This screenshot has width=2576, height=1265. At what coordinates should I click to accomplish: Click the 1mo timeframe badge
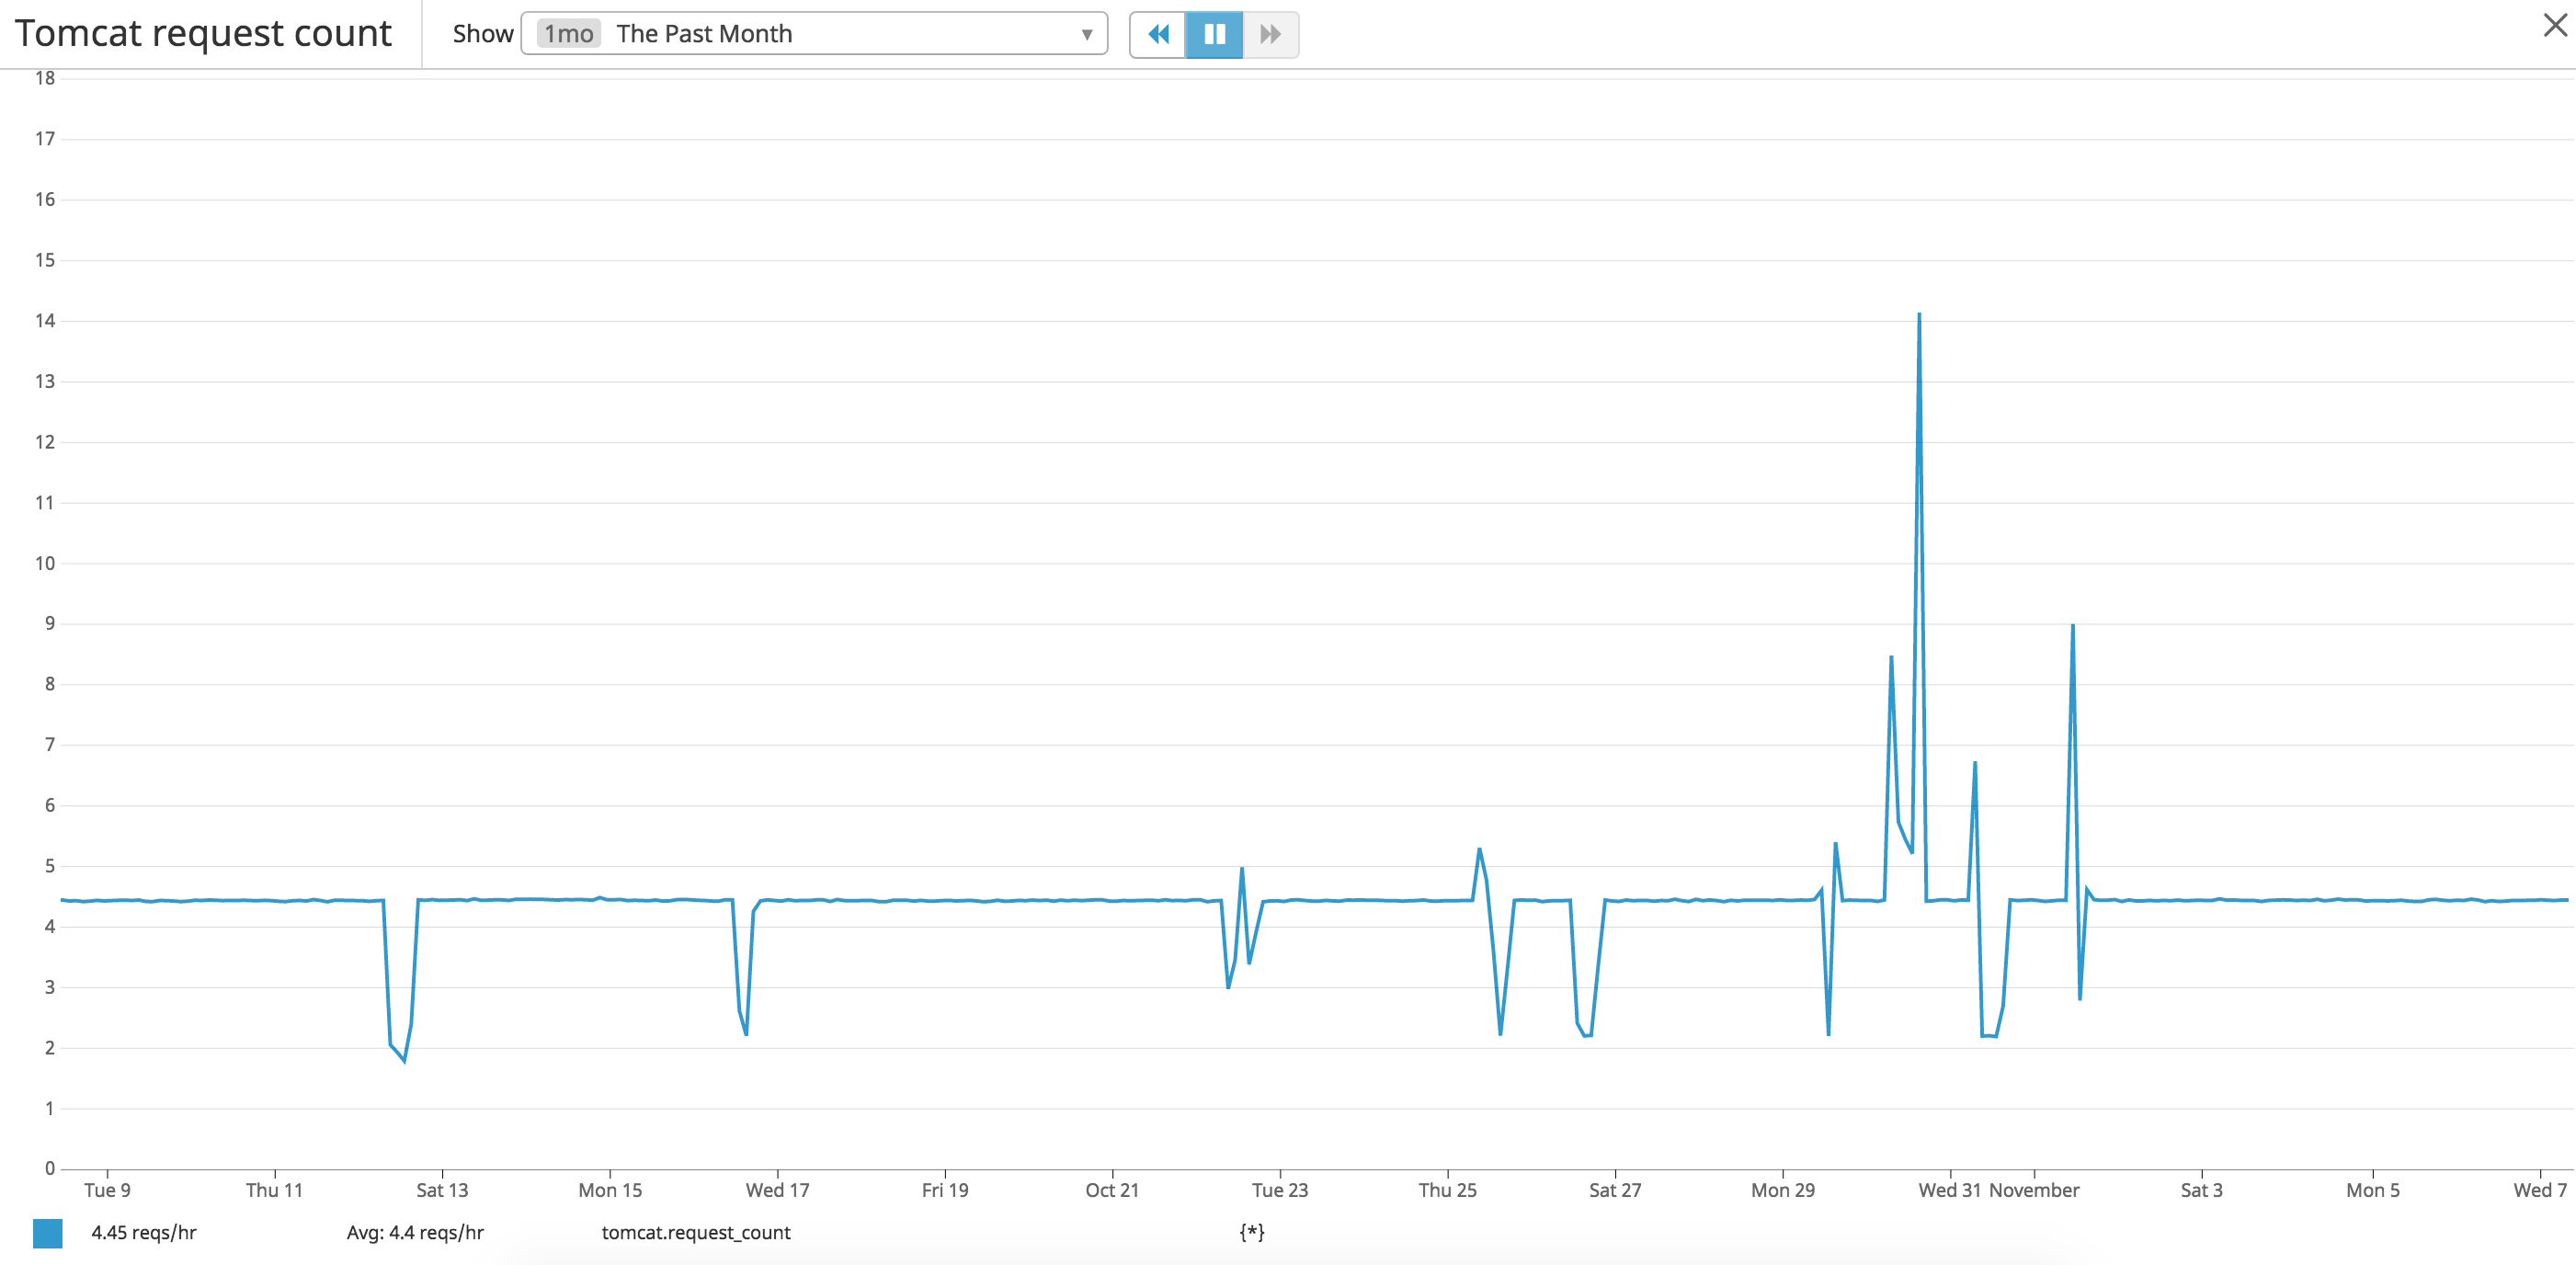pos(567,33)
